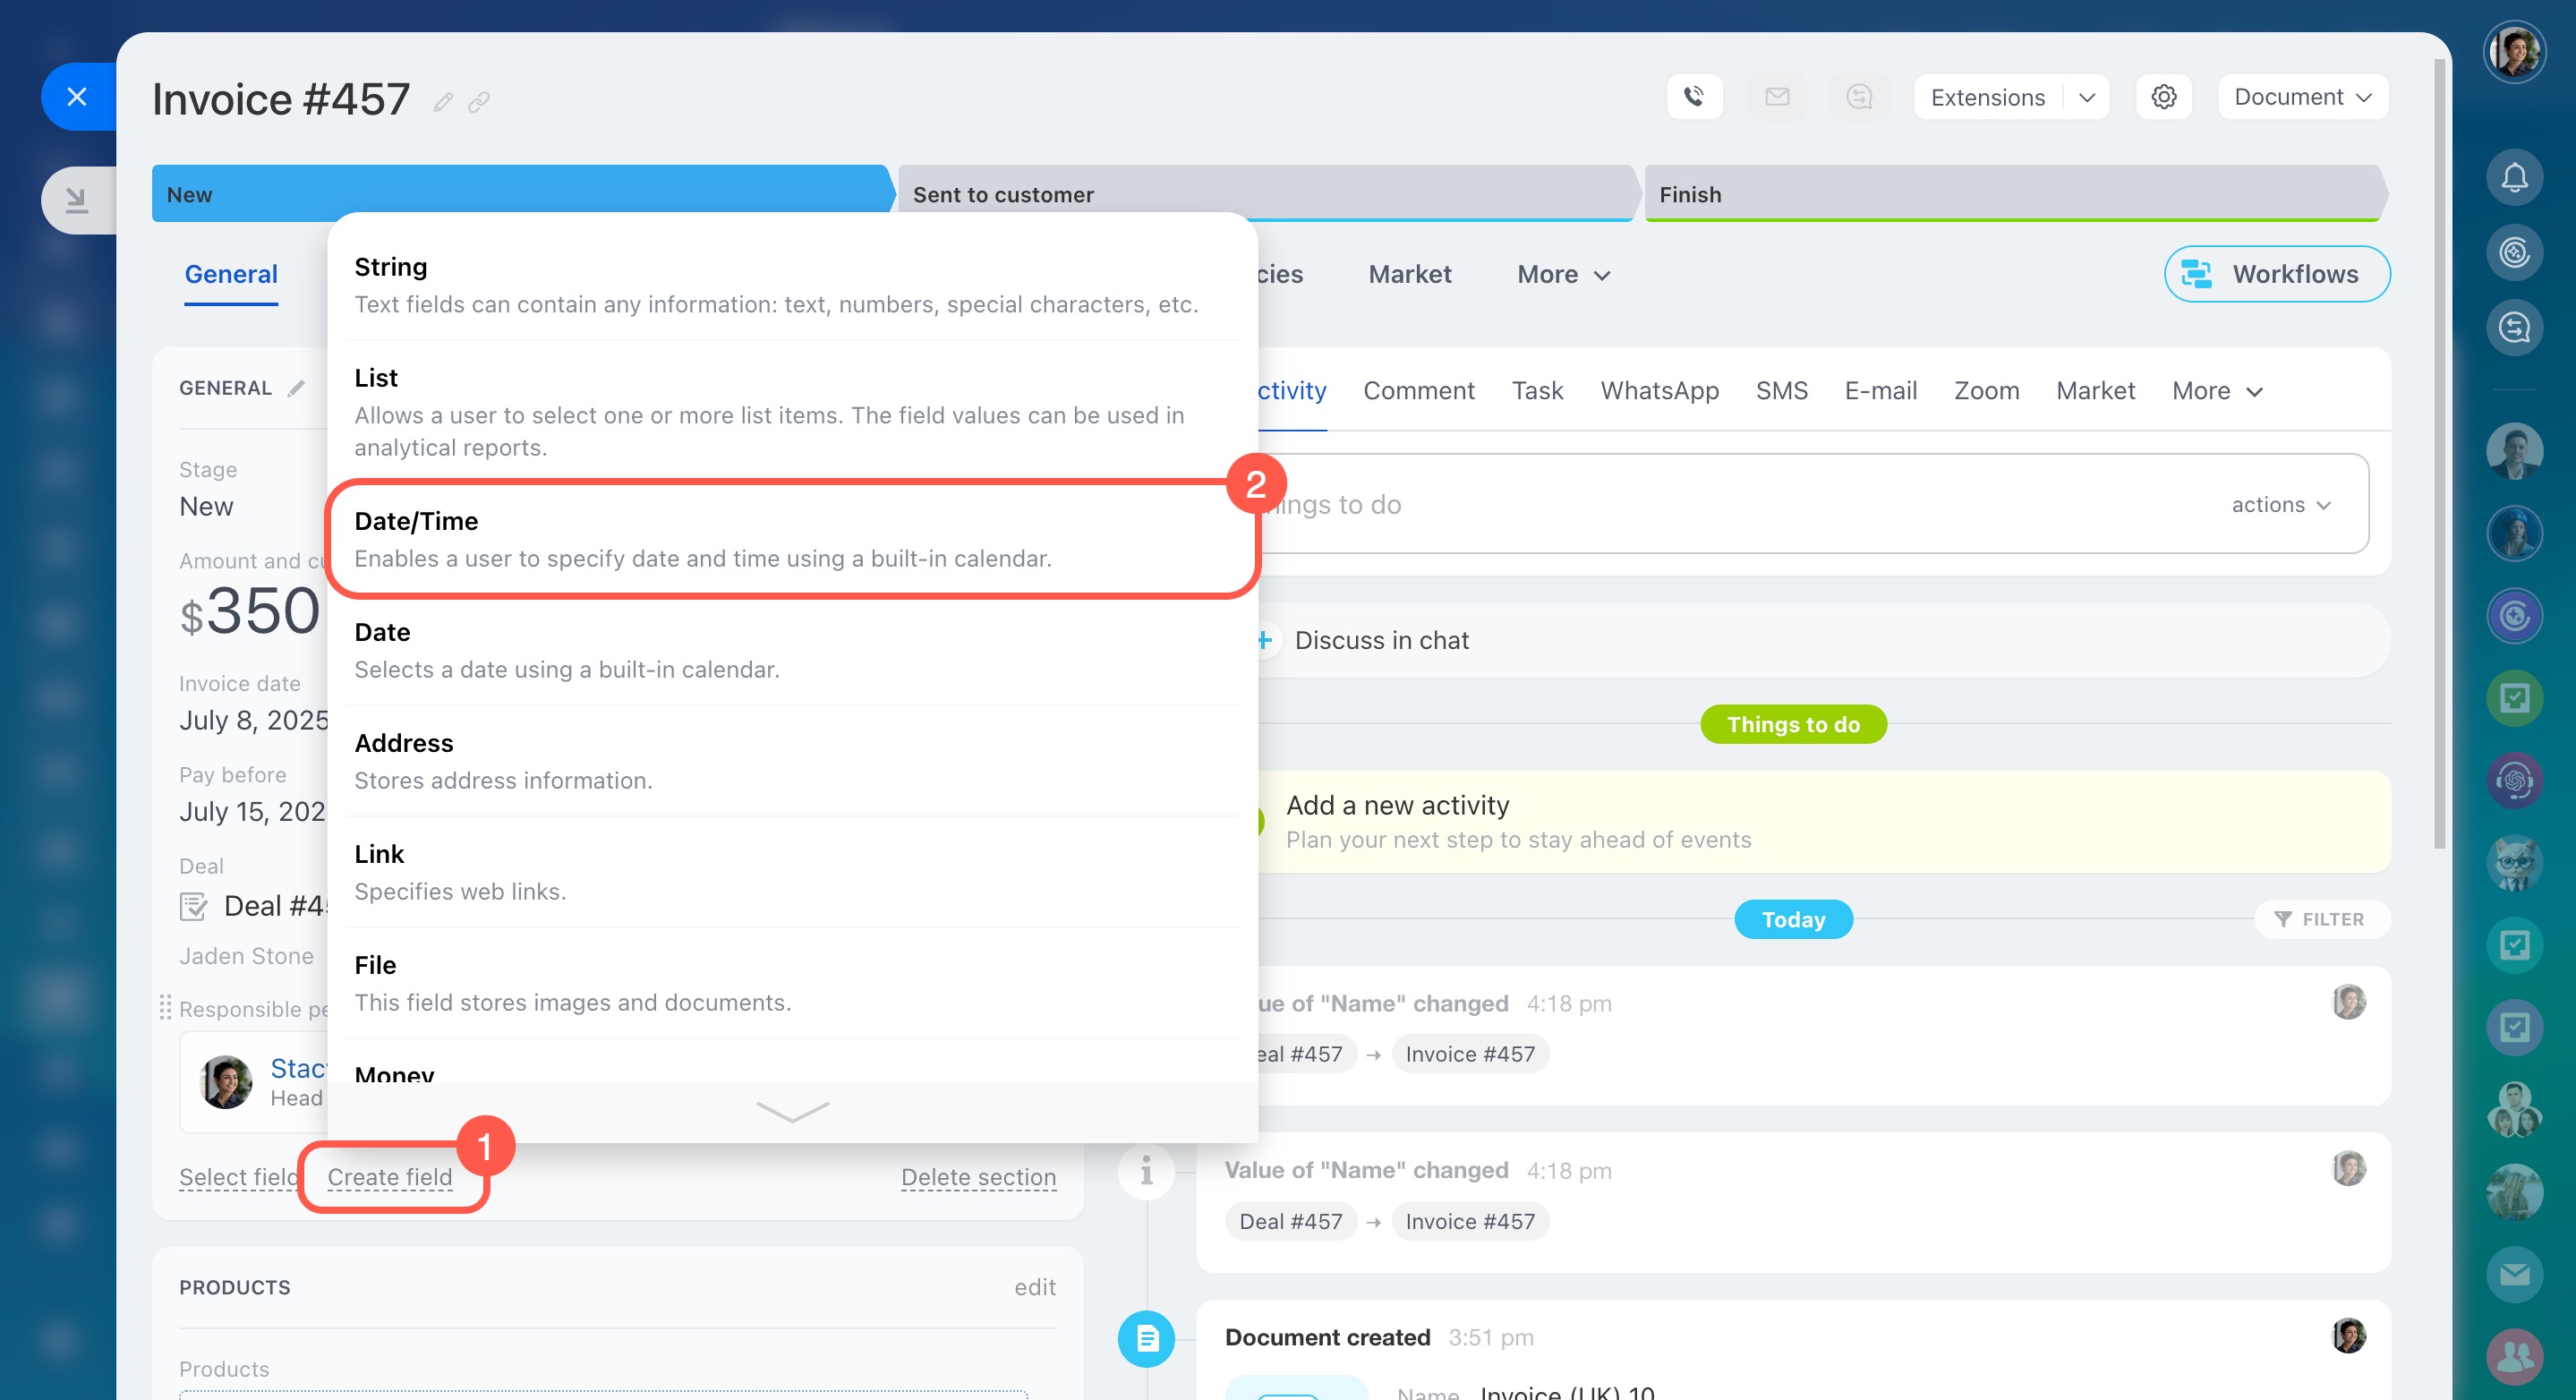The height and width of the screenshot is (1400, 2576).
Task: Edit GENERAL section title pencil icon
Action: 296,389
